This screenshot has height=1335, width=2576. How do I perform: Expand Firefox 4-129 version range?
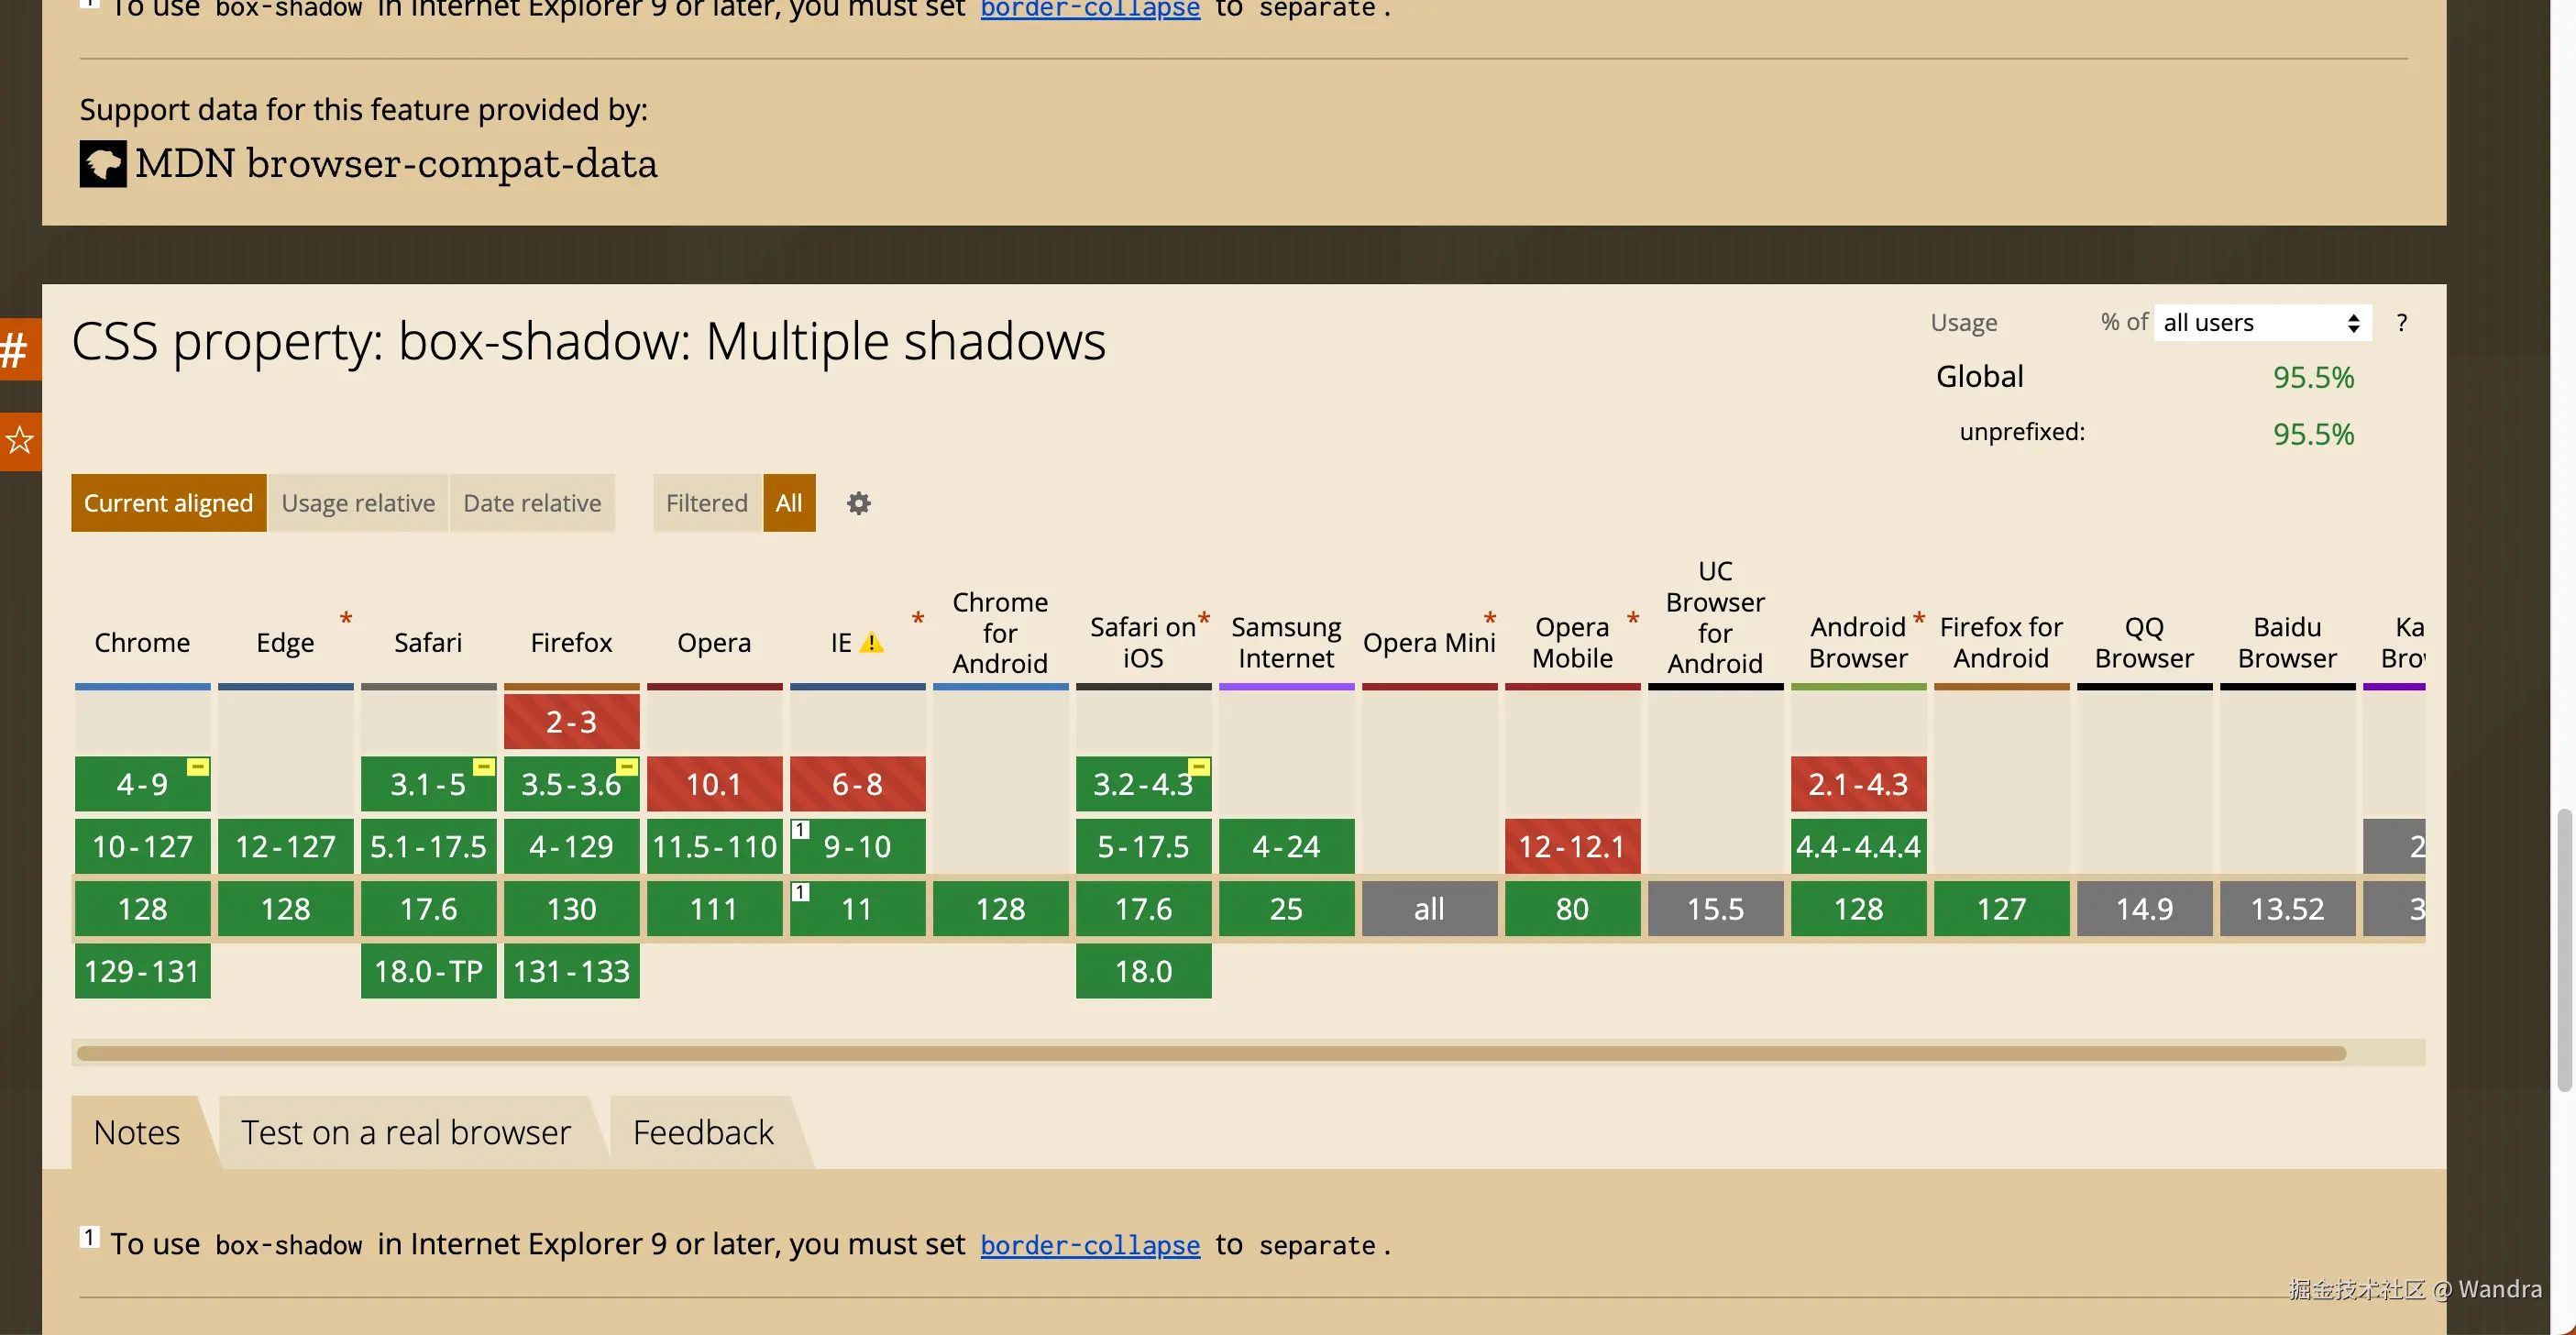pos(571,847)
